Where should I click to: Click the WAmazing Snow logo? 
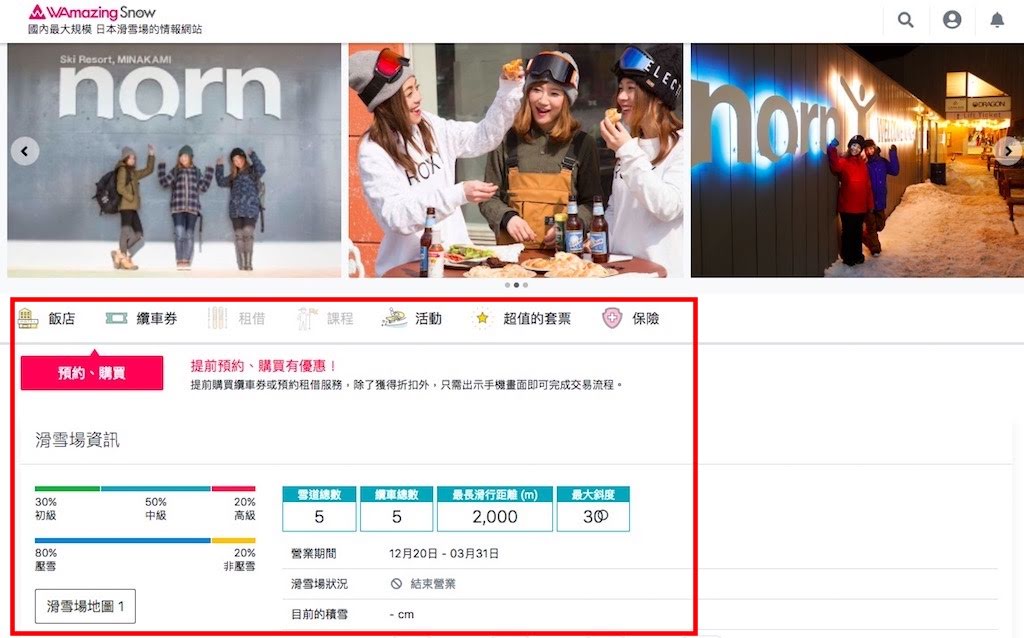click(92, 13)
